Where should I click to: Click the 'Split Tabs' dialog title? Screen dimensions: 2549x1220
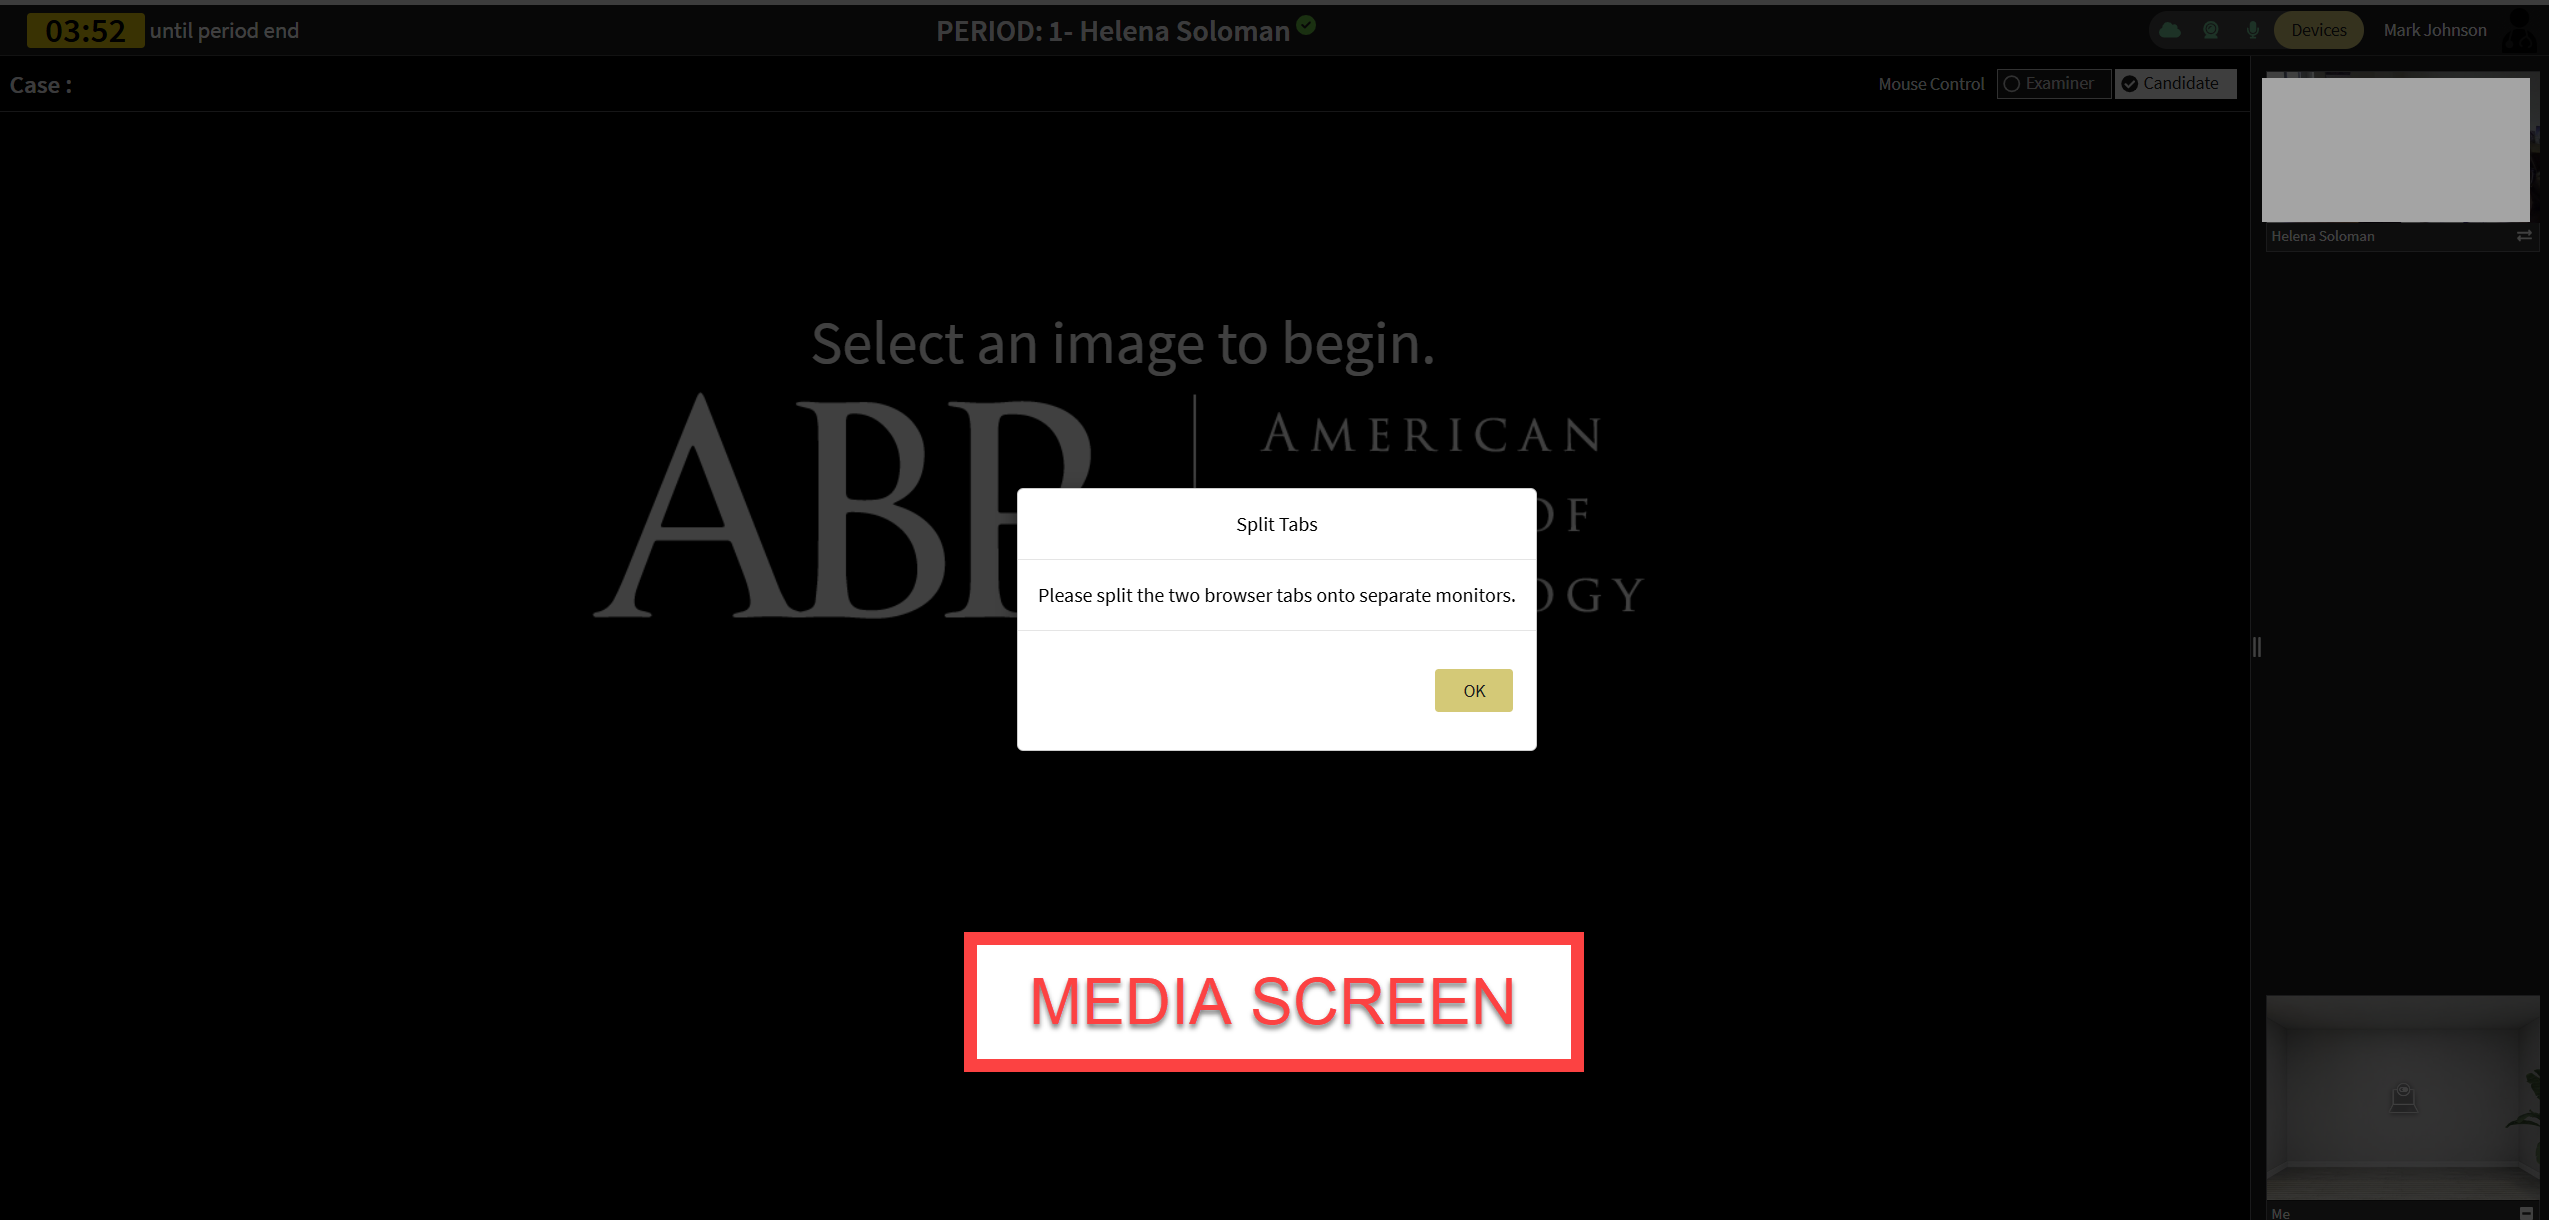pyautogui.click(x=1276, y=524)
